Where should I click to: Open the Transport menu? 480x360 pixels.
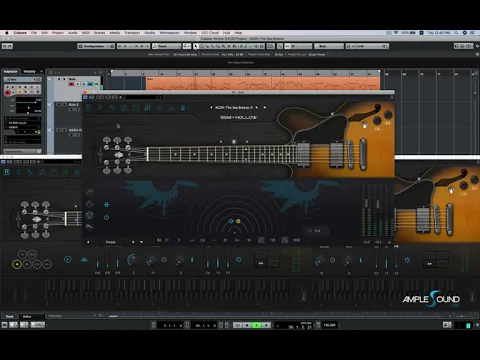pos(132,33)
